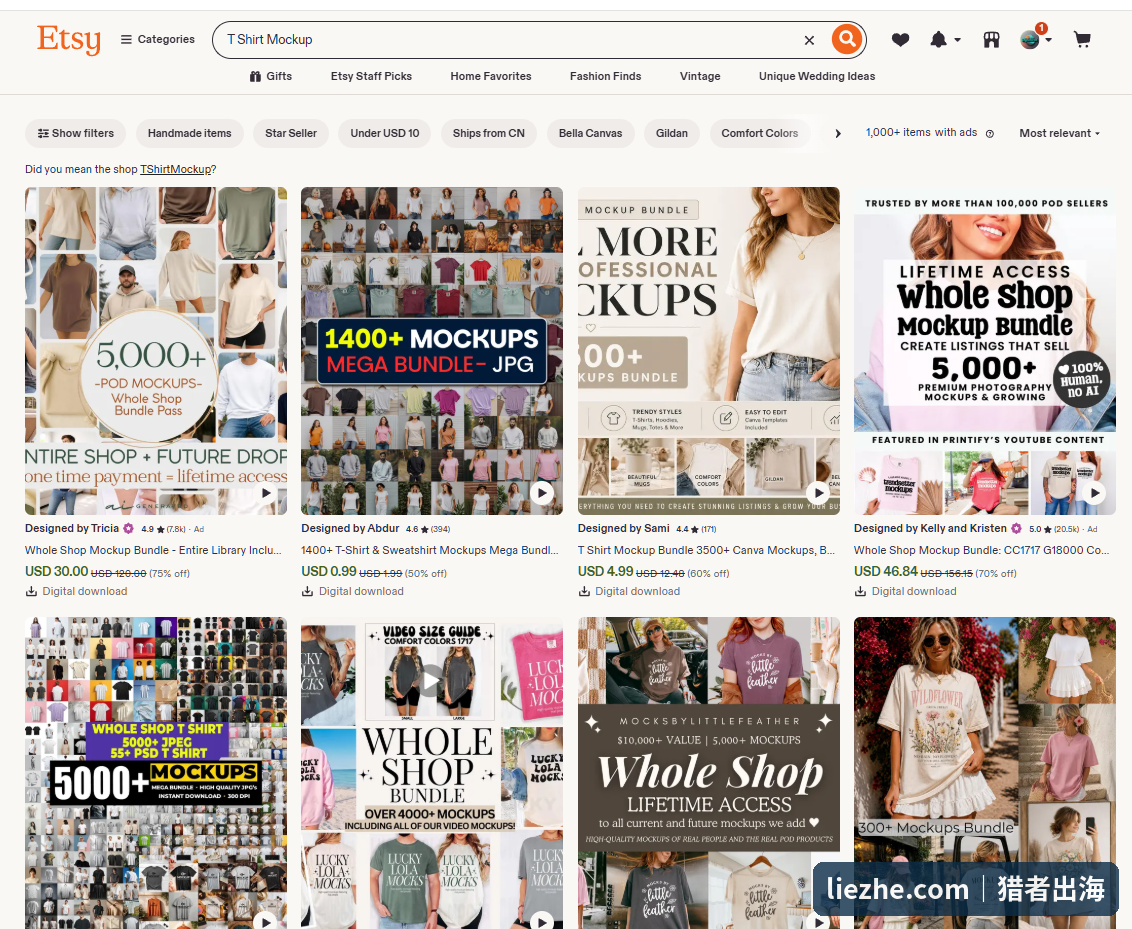Viewport: 1132px width, 929px height.
Task: Toggle Handmade items filter
Action: pyautogui.click(x=189, y=133)
